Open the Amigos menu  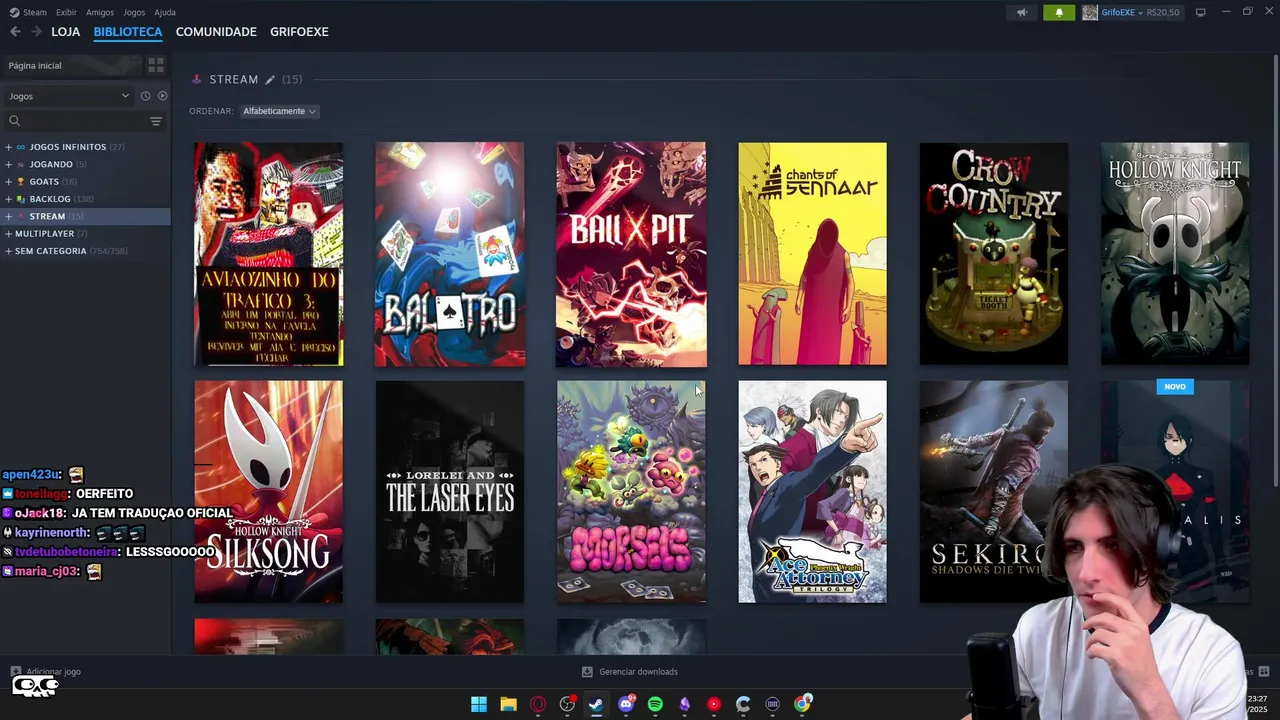tap(100, 12)
